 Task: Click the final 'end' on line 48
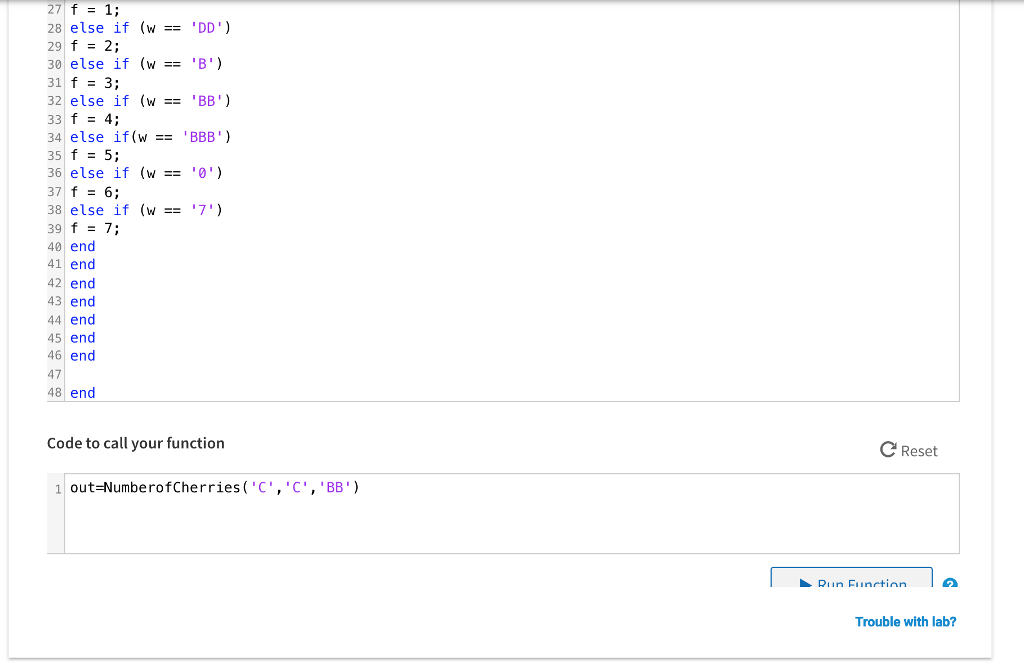[x=83, y=393]
